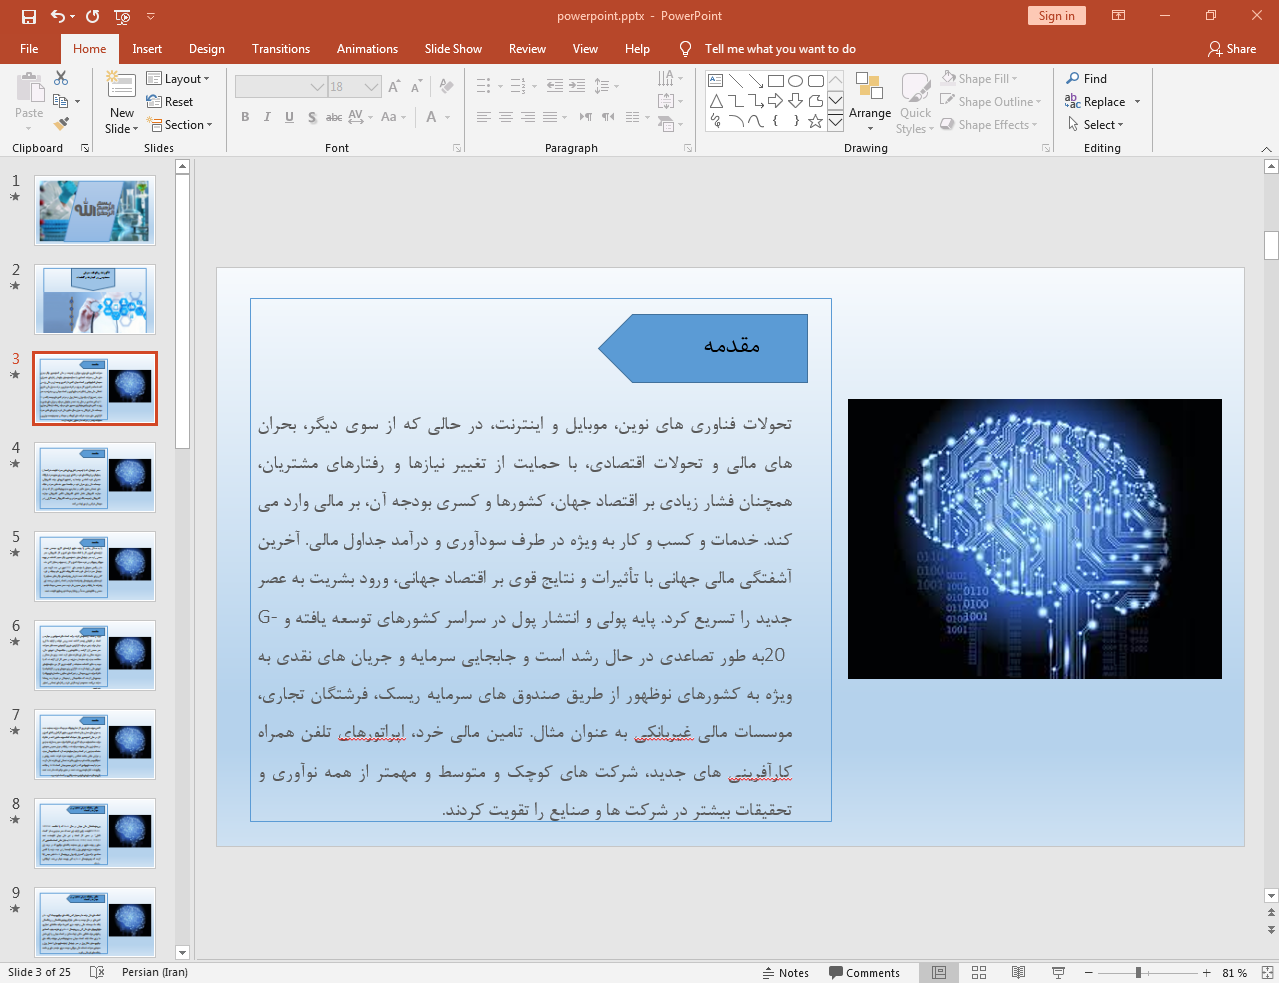Open the Slide Show tab
Viewport: 1279px width, 983px height.
453,48
